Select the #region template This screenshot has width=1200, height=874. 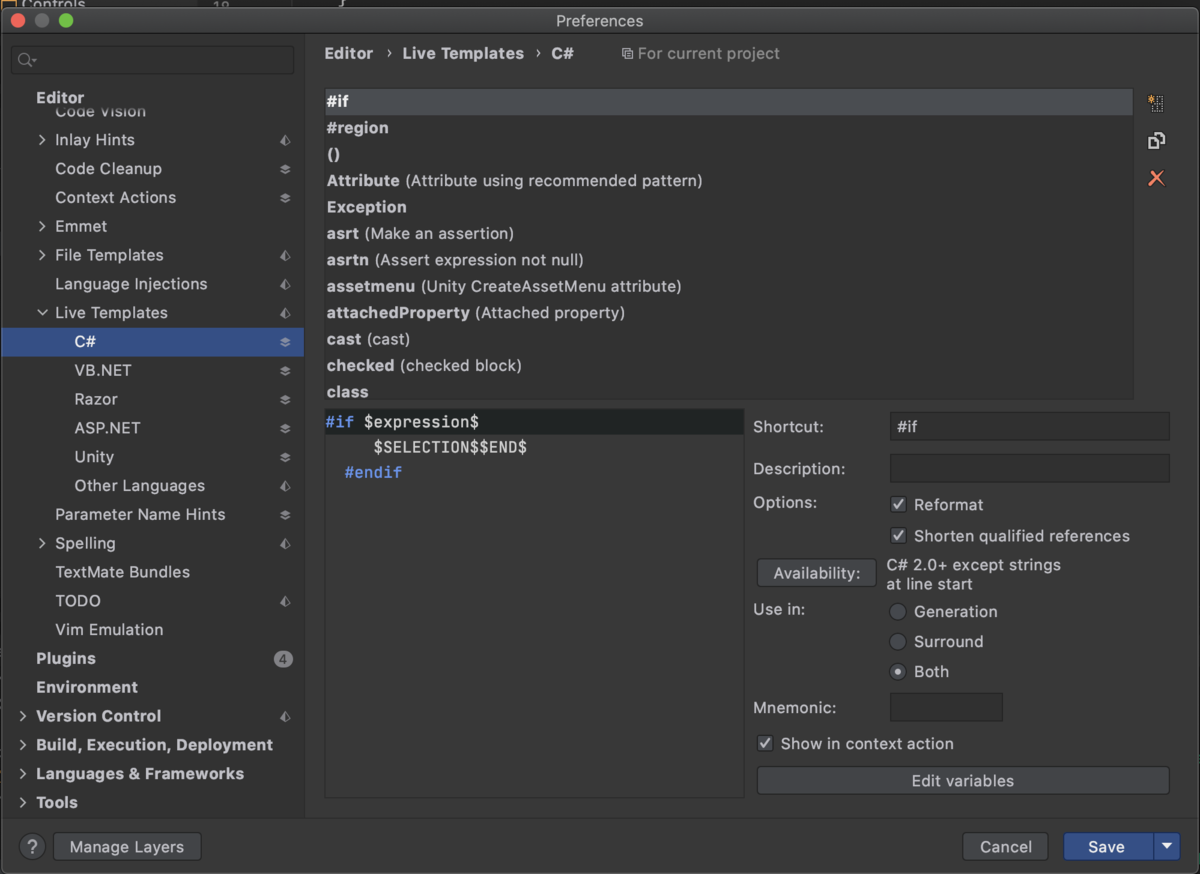pyautogui.click(x=729, y=128)
